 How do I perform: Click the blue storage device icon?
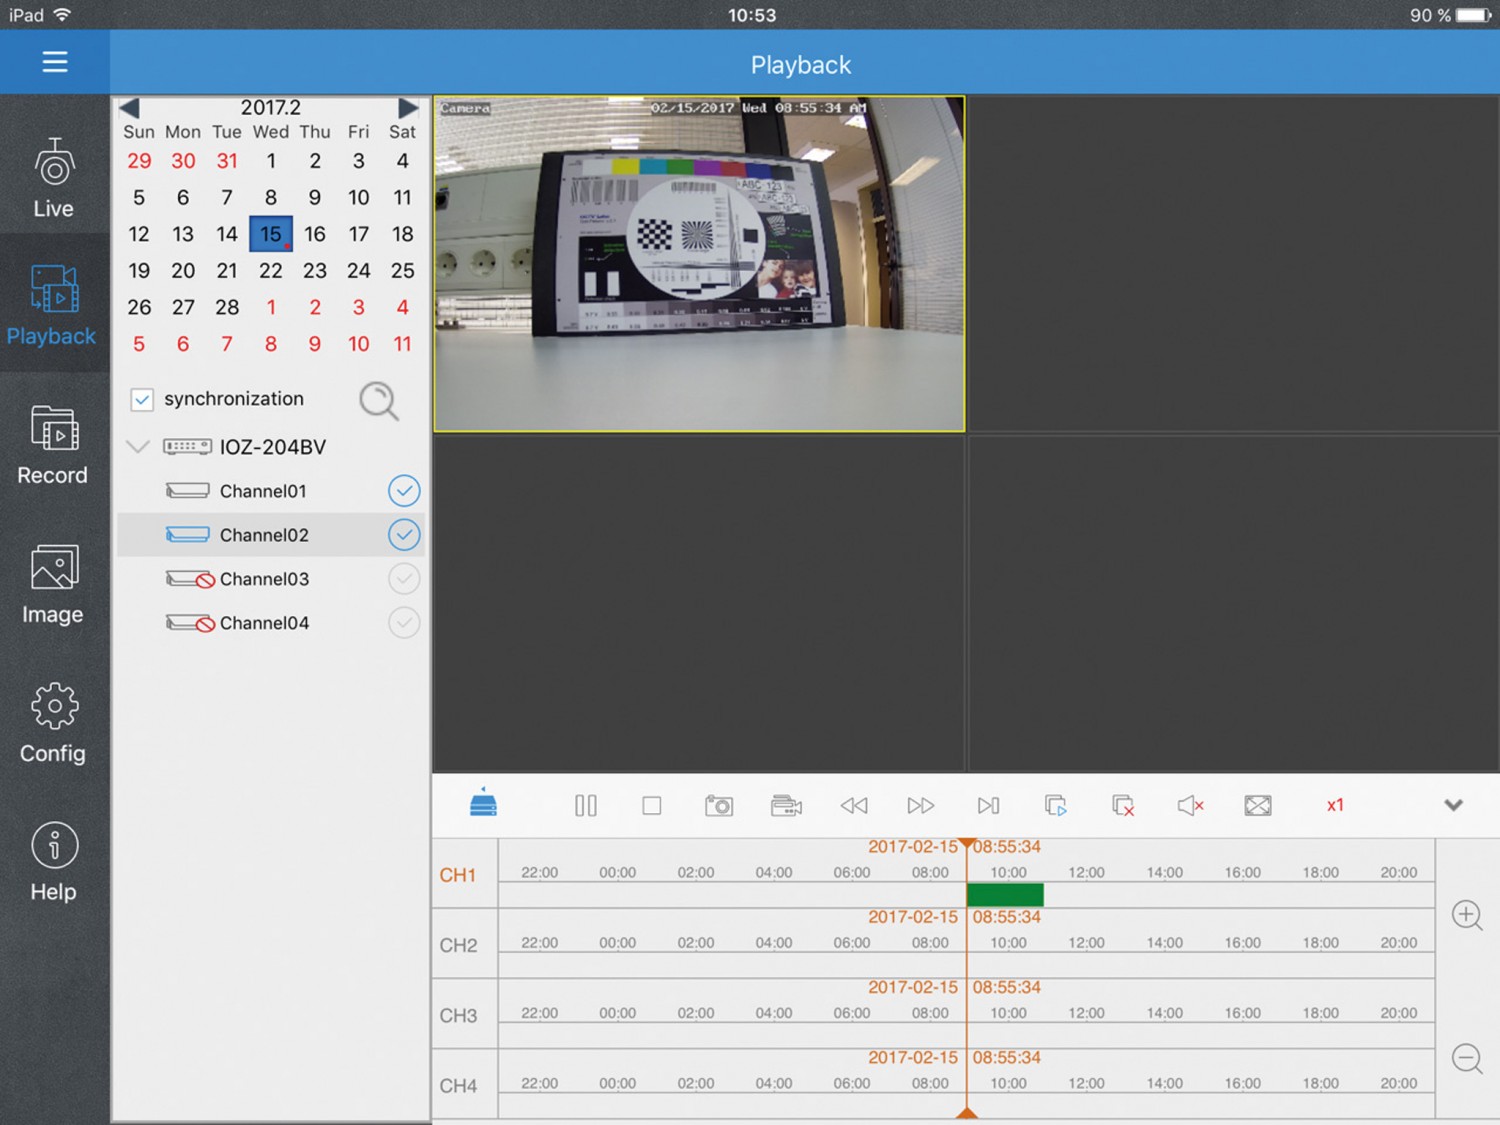click(483, 803)
